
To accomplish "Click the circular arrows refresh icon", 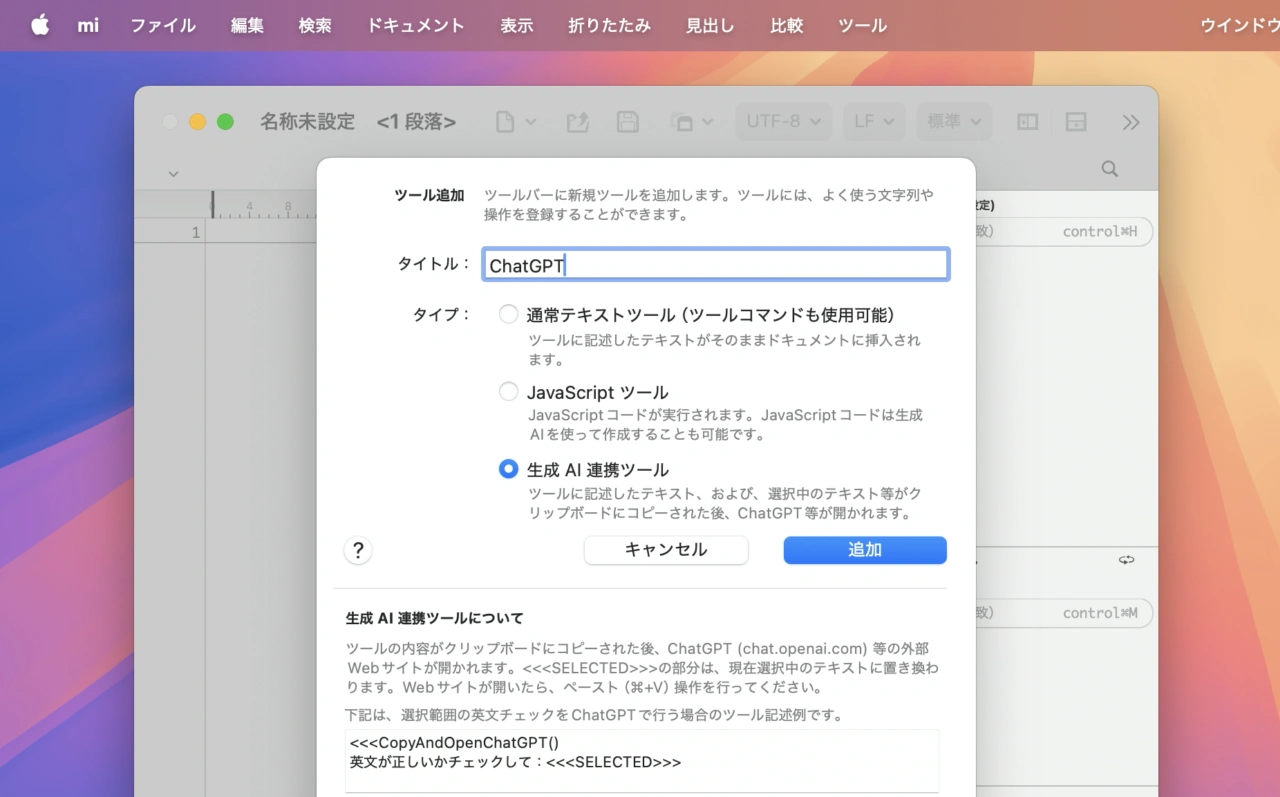I will 1127,560.
